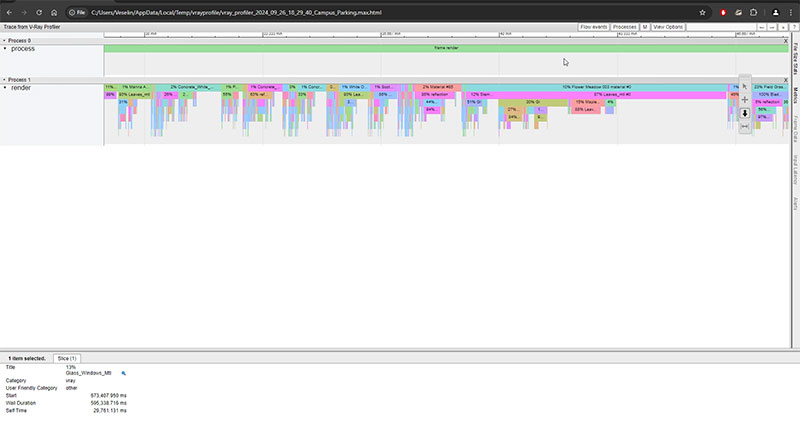Select the 15% Maple slice

click(587, 103)
